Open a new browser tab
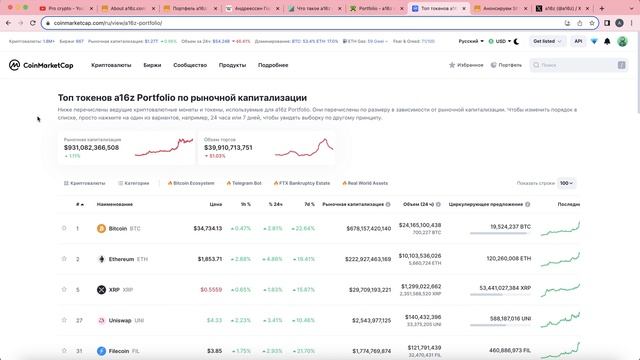Screen dimensions: 640x360 (x=602, y=8)
